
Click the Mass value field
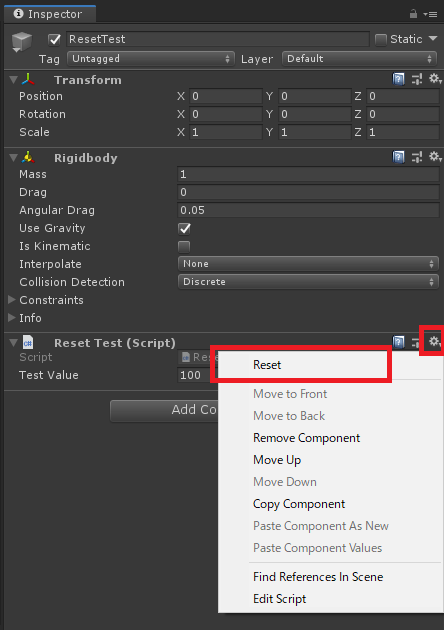point(308,174)
